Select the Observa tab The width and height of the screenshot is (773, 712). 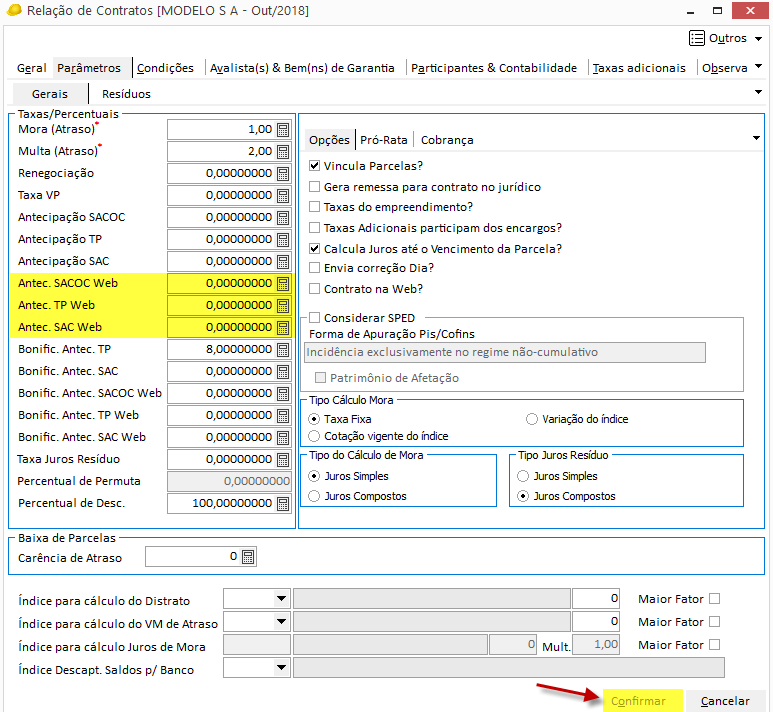[x=725, y=68]
